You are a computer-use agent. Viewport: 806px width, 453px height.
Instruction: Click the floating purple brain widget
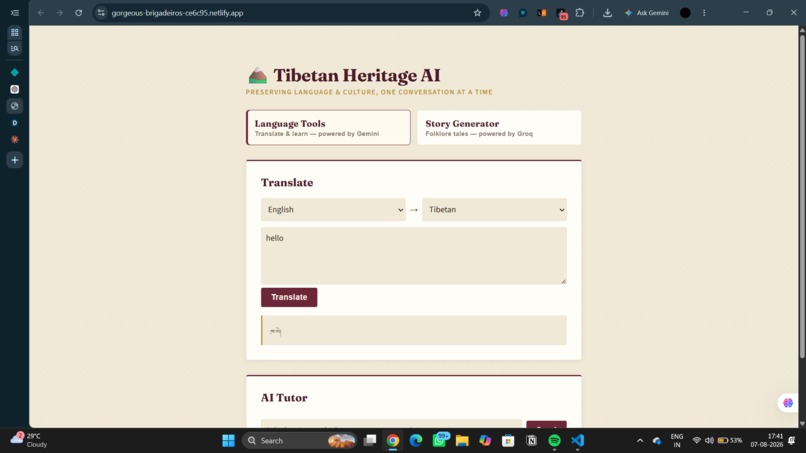788,403
